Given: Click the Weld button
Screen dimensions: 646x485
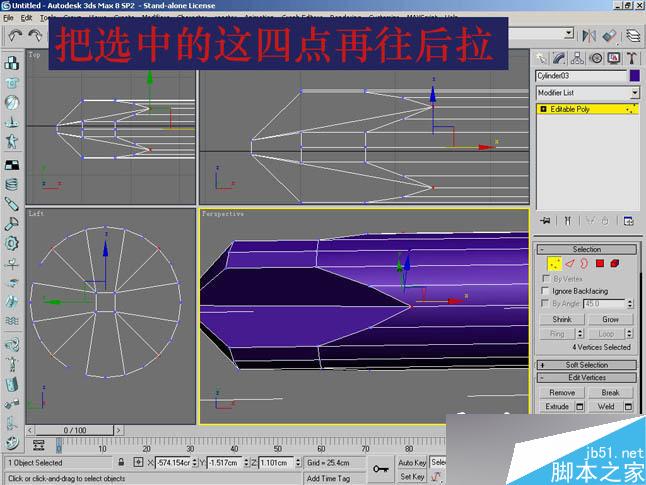Looking at the screenshot, I should coord(606,407).
